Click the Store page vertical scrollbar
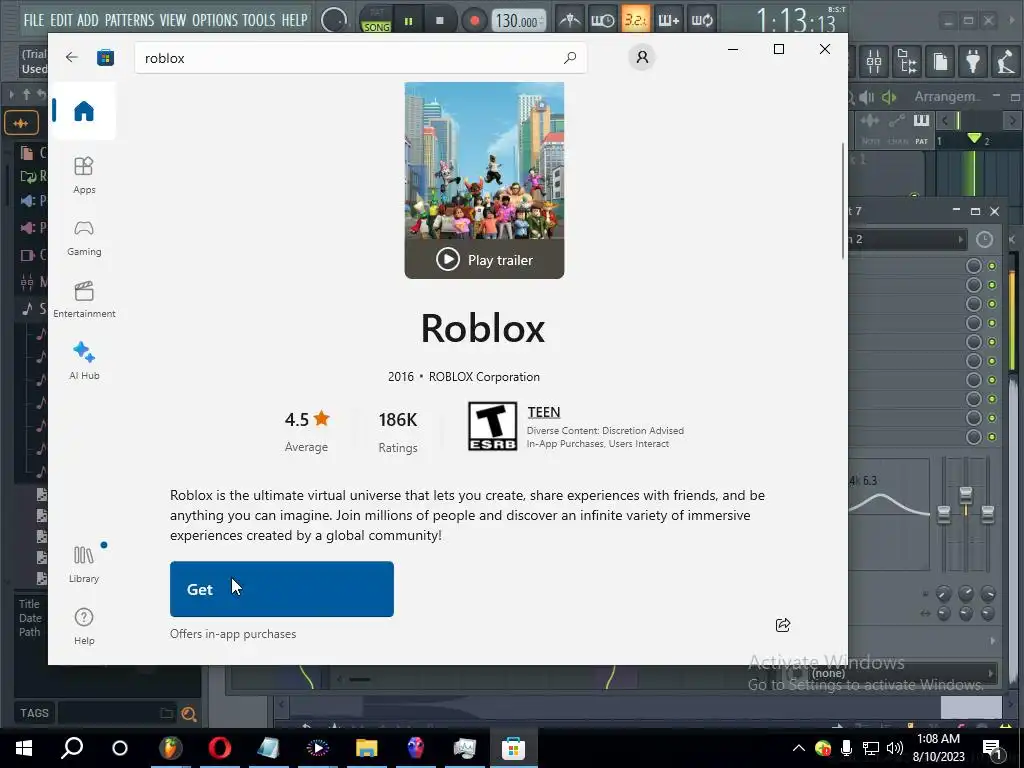The width and height of the screenshot is (1024, 768). [x=843, y=199]
